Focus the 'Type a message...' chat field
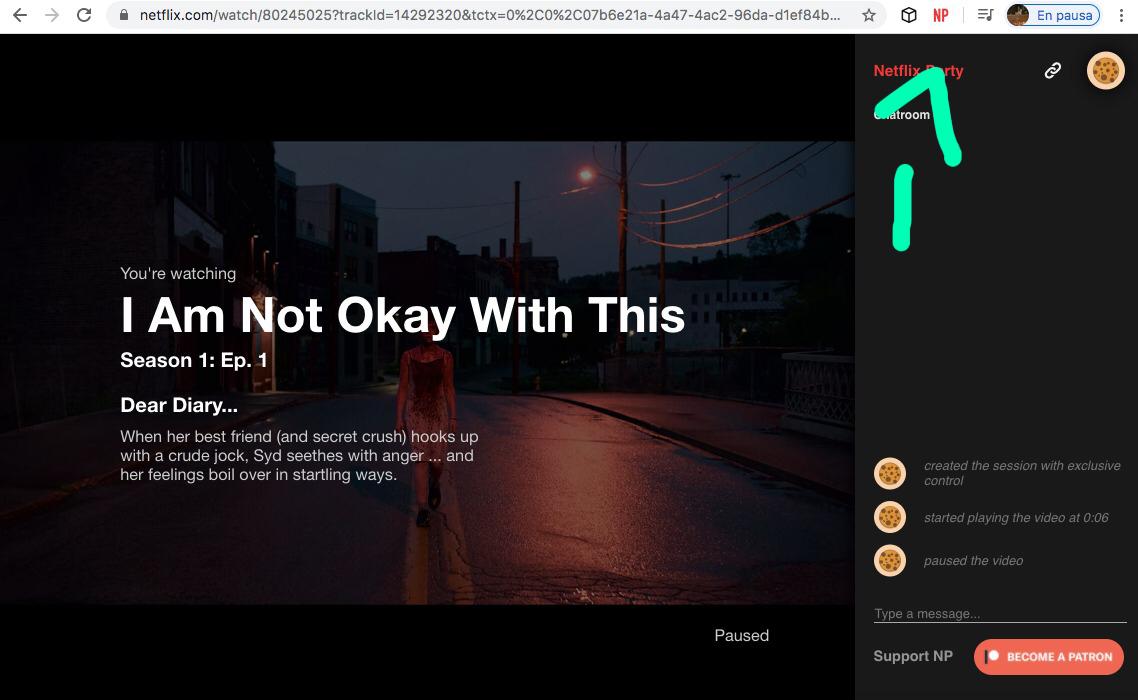The image size is (1138, 700). click(997, 613)
